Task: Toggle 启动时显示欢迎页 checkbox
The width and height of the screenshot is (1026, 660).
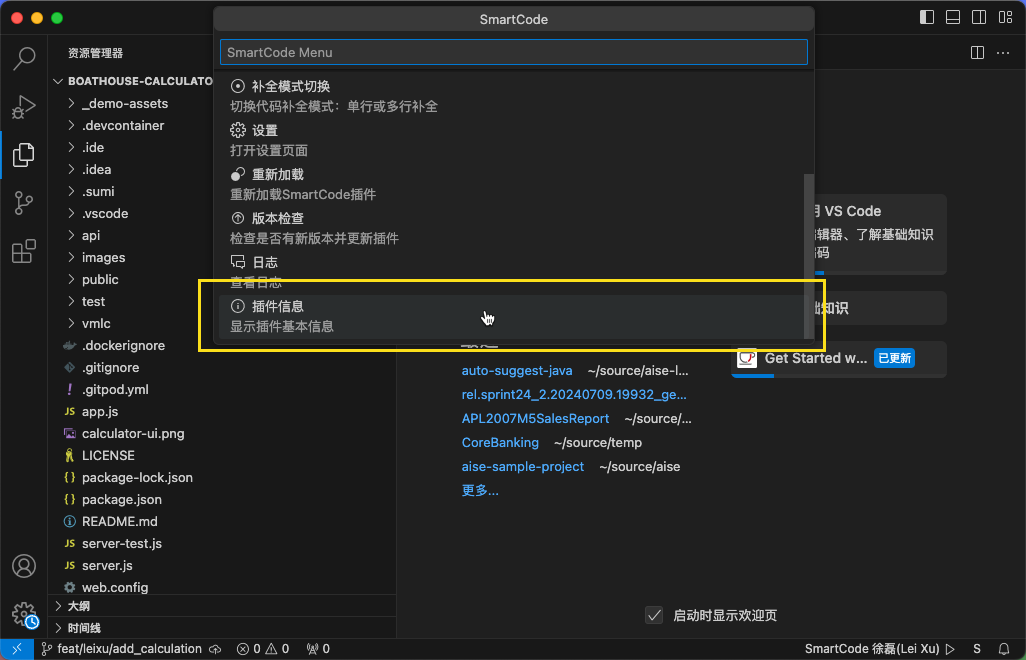Action: pos(654,615)
